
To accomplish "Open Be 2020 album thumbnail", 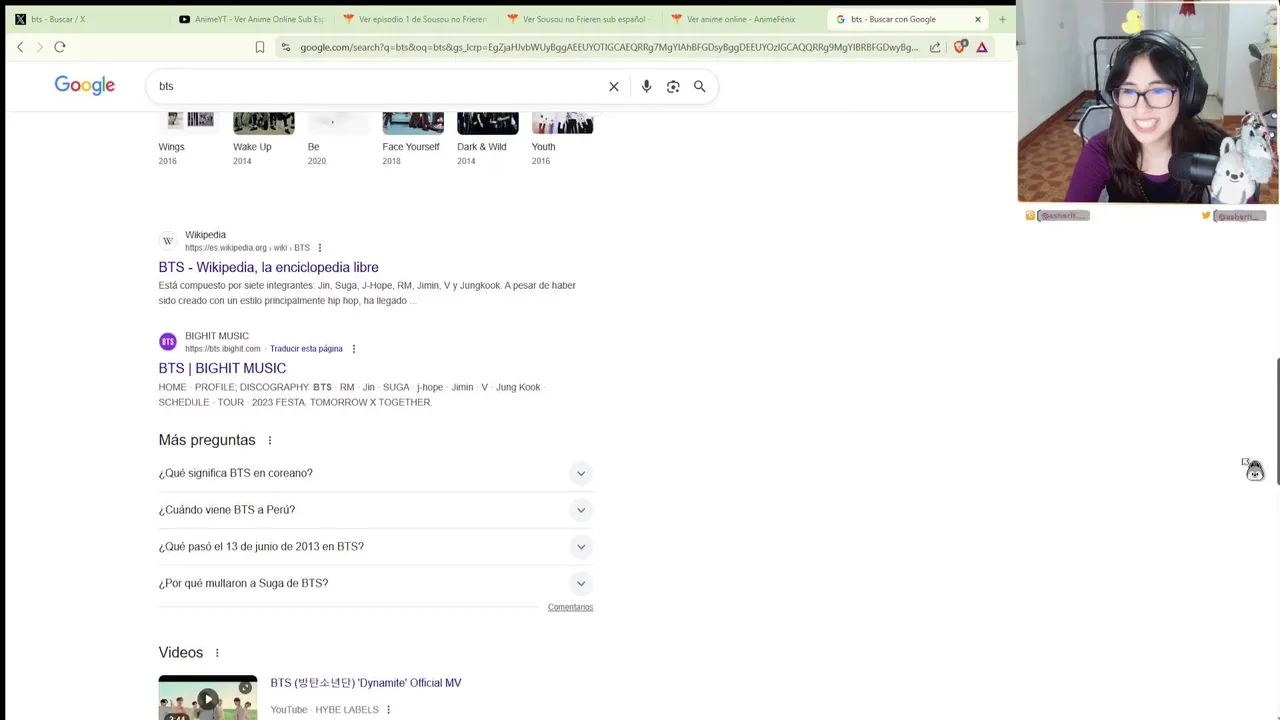I will pyautogui.click(x=338, y=124).
